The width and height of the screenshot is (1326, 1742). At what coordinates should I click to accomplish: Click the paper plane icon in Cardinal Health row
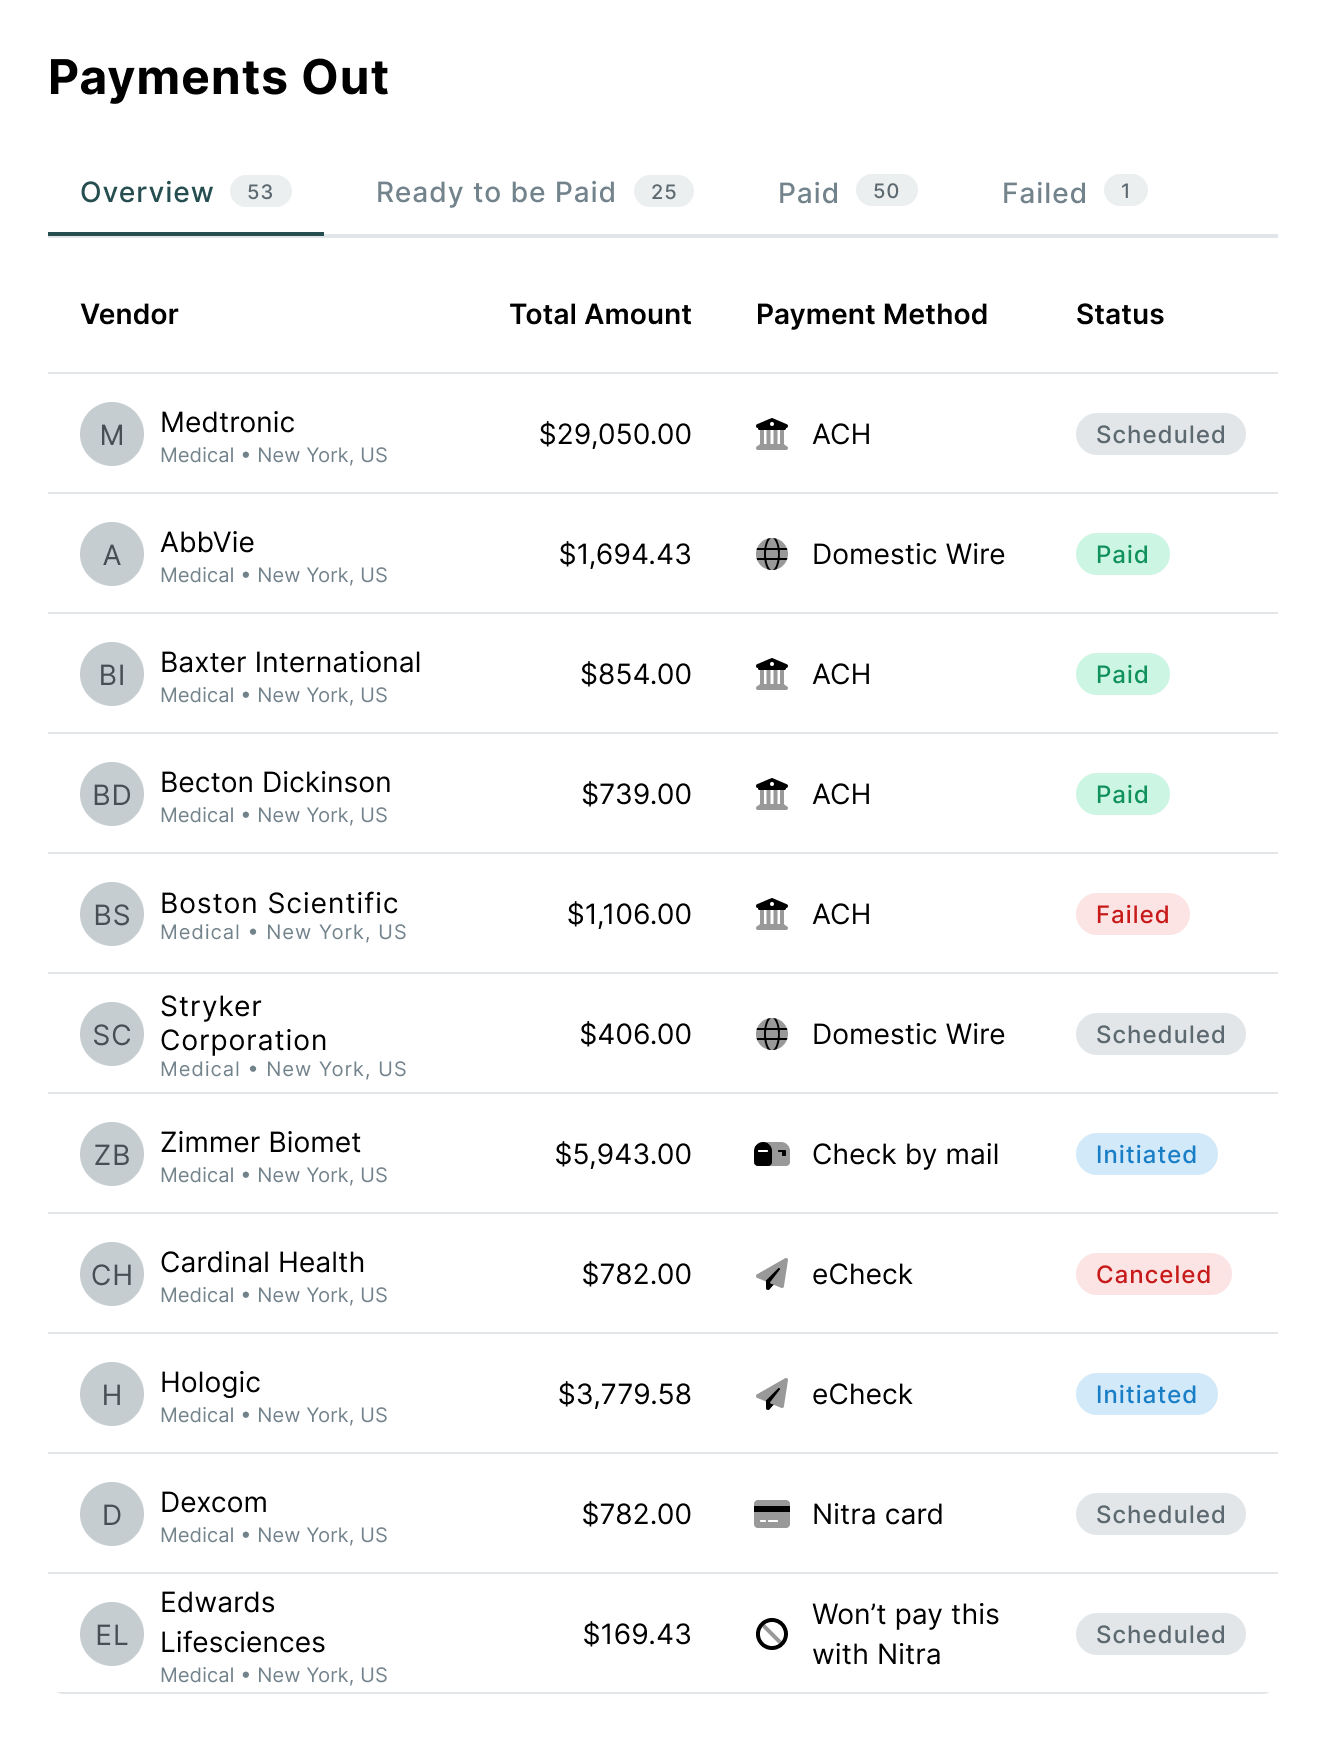click(772, 1274)
